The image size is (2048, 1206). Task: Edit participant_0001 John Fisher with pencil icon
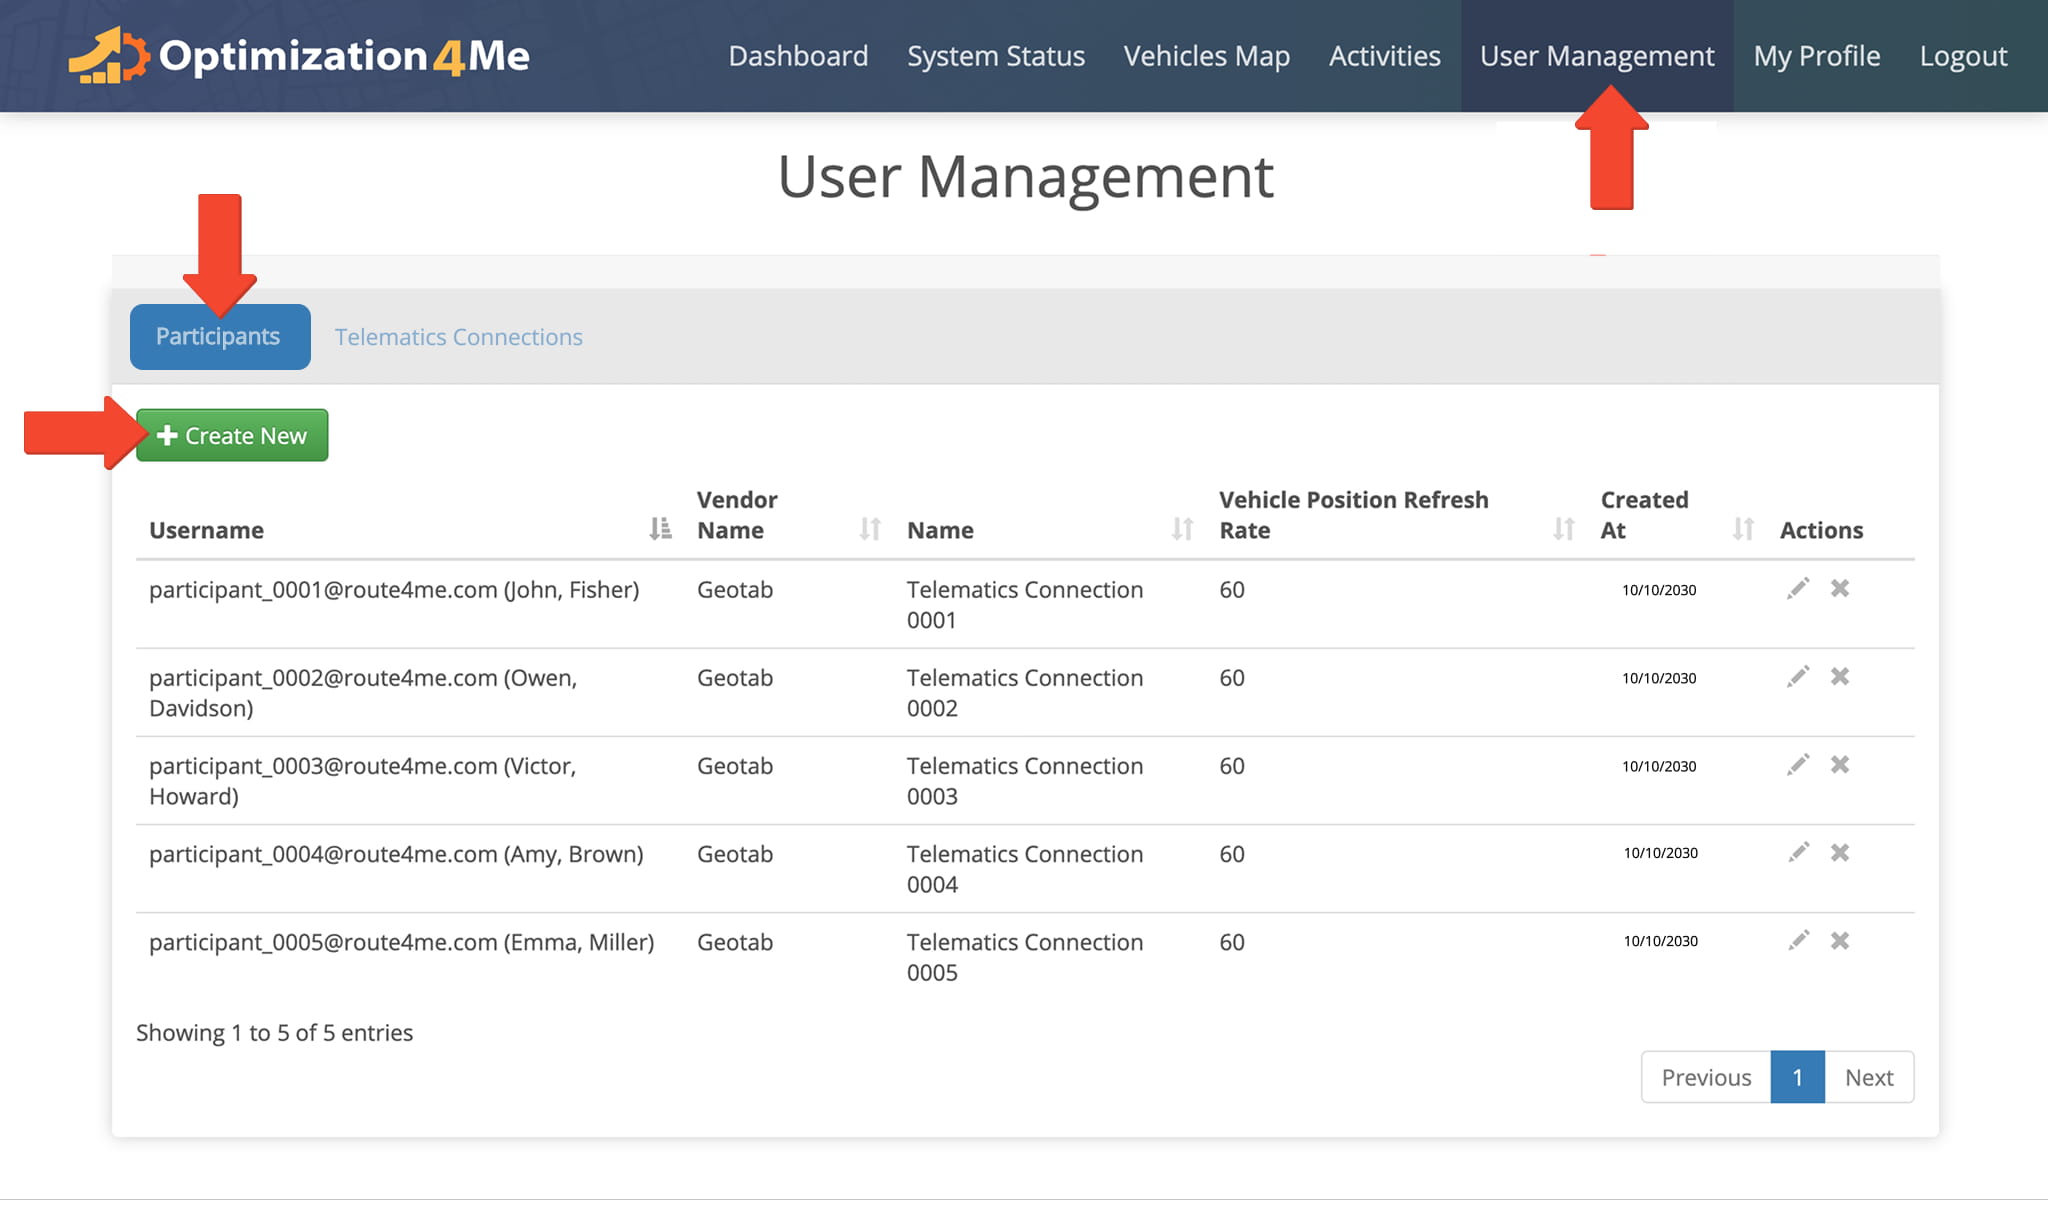point(1798,588)
